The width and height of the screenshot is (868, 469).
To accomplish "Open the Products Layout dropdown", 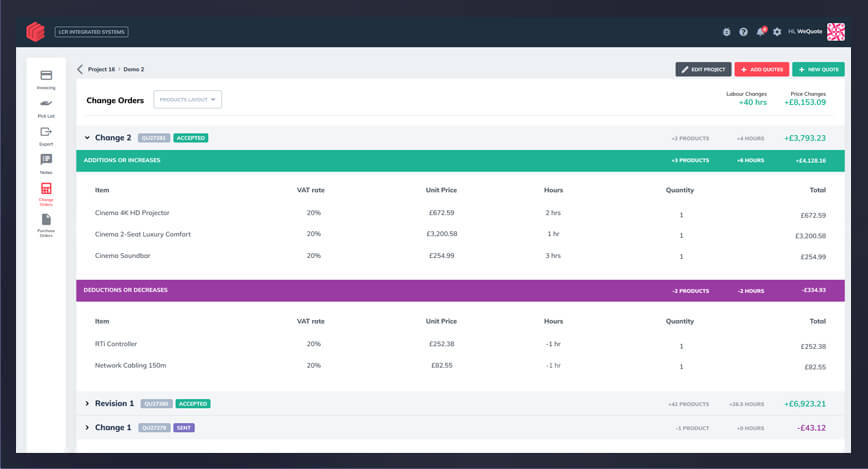I will (187, 99).
